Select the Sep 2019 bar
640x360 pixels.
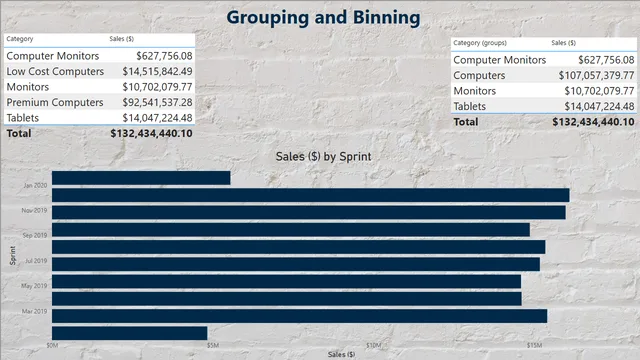pyautogui.click(x=291, y=230)
